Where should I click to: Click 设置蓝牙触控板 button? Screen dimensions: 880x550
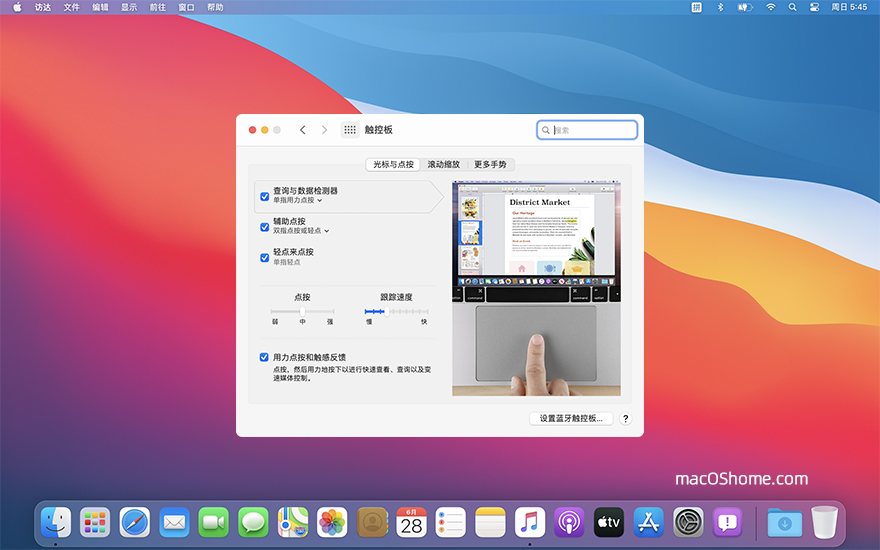[571, 419]
